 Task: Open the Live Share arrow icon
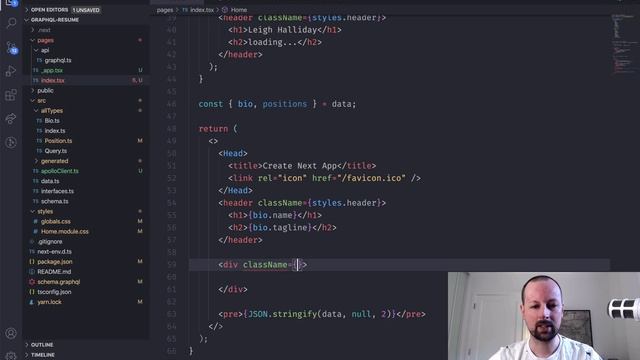coord(11,119)
